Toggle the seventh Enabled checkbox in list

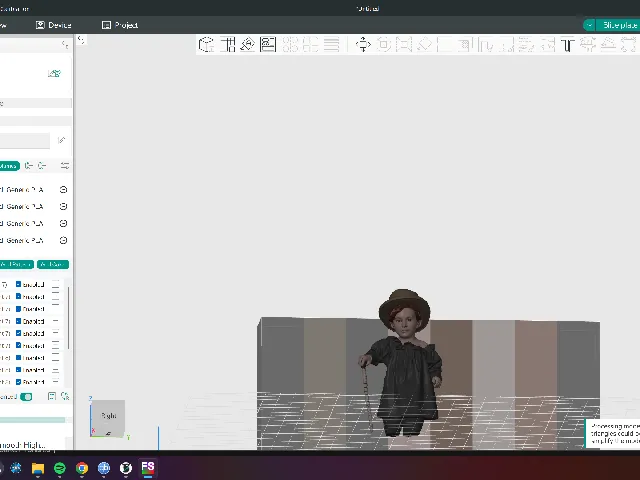pos(18,358)
